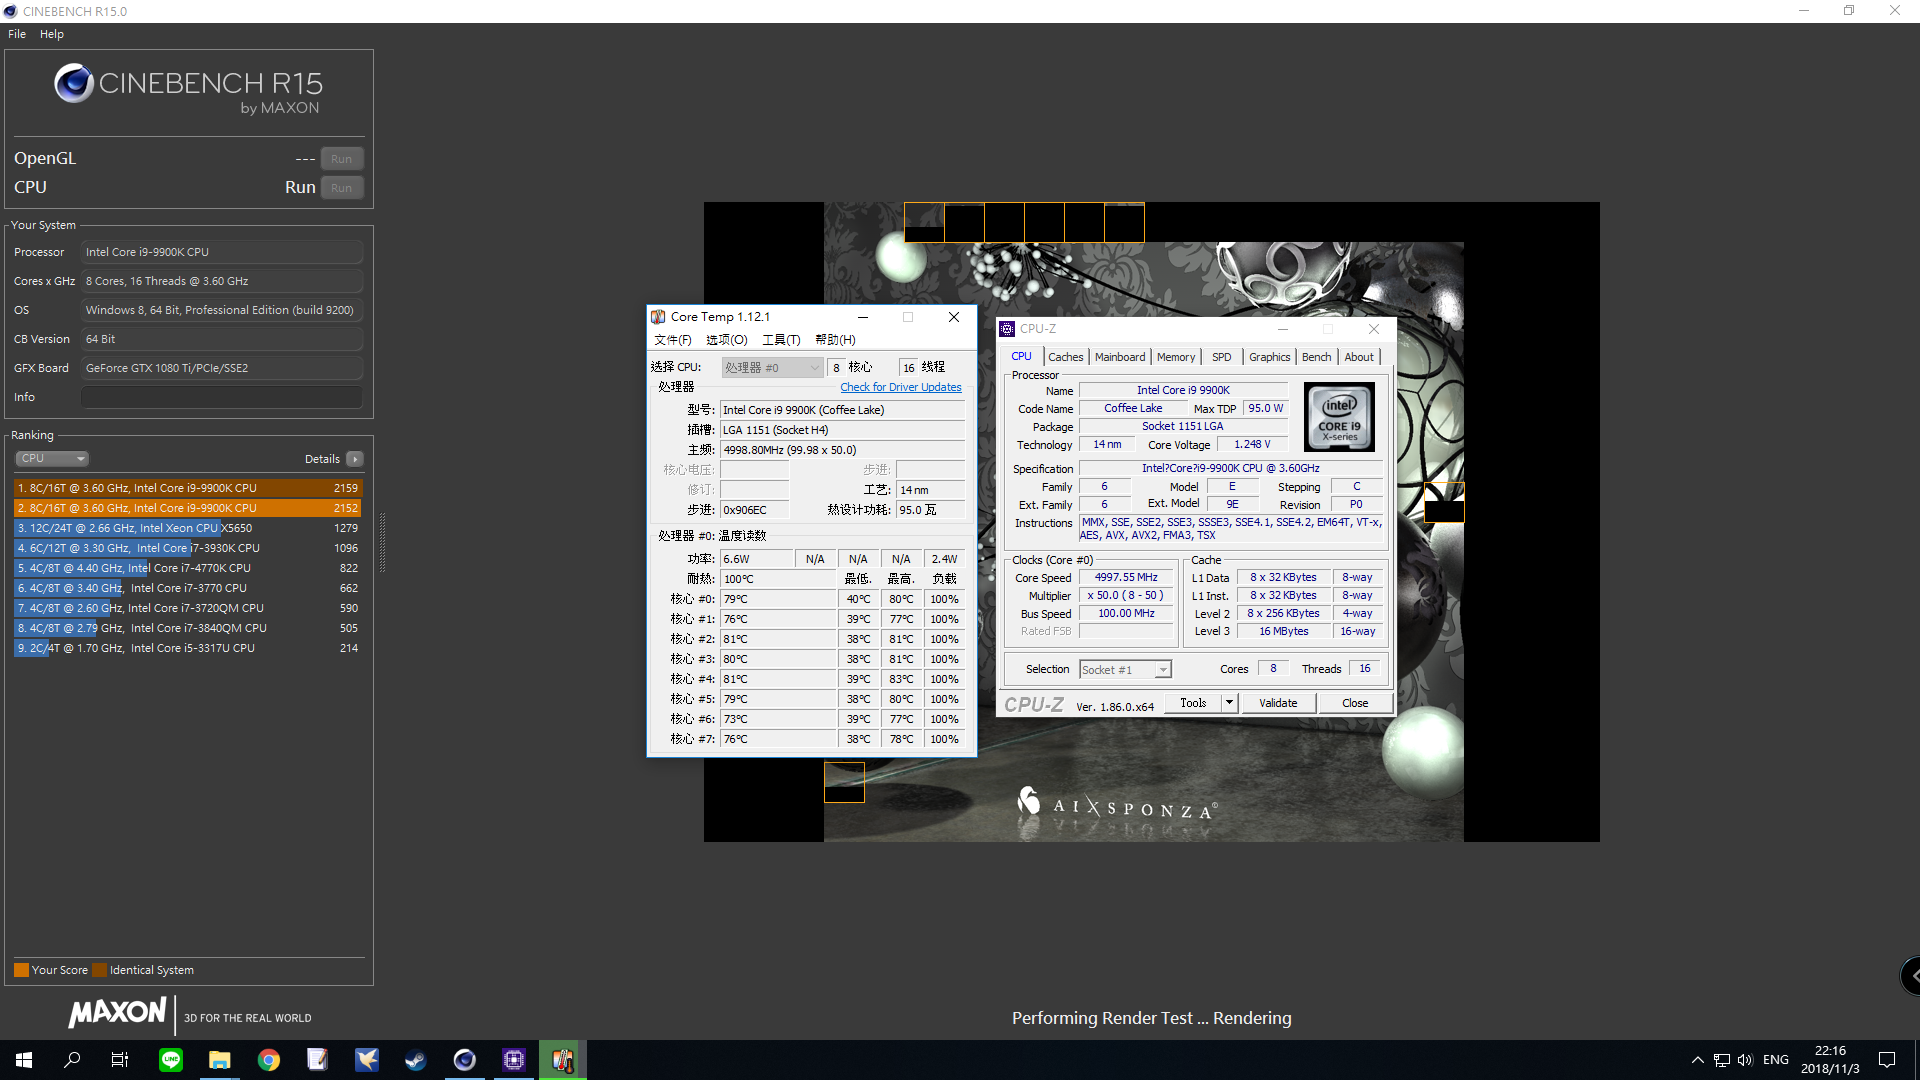Click CPU-Z Close button
This screenshot has width=1920, height=1080.
click(1356, 703)
